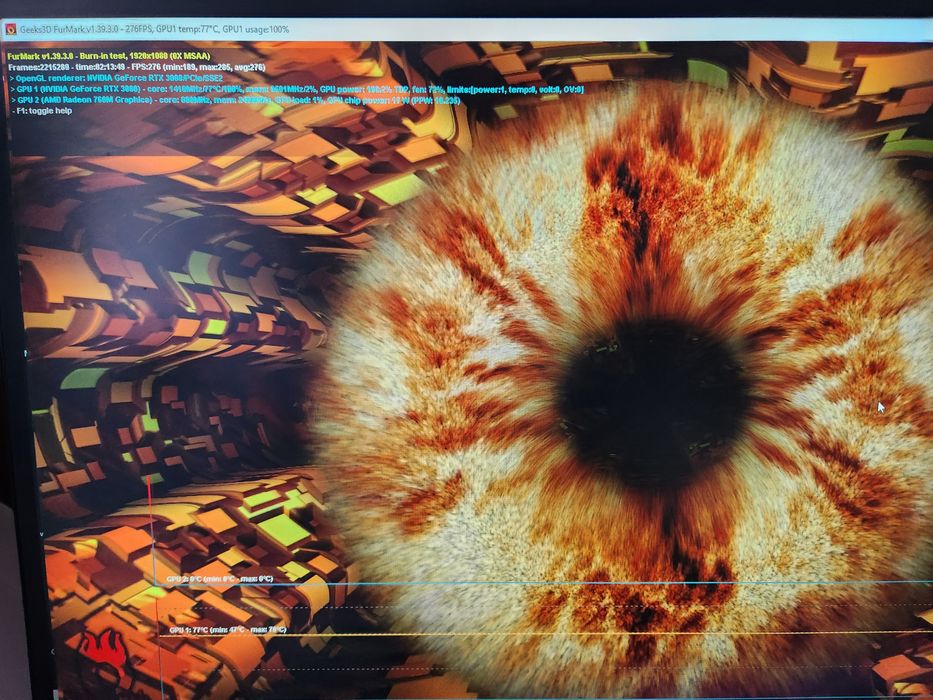Click the 'GPU 2 (AMD Radeon 780M Graphics)' line
Image resolution: width=933 pixels, height=700 pixels.
[235, 100]
